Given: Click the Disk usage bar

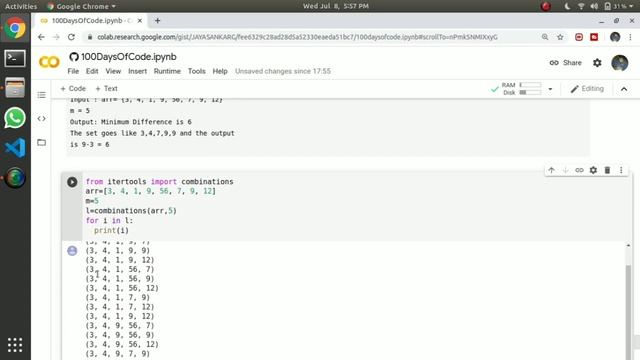Looking at the screenshot, I should (530, 93).
